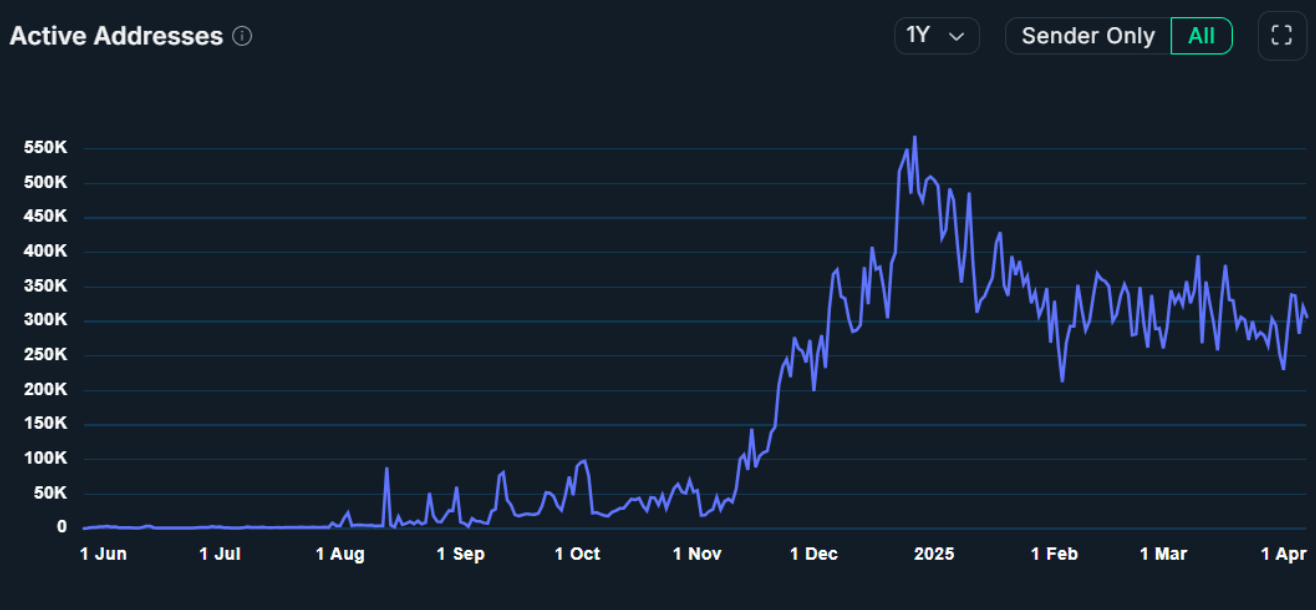
Task: Switch to the All addresses filter
Action: tap(1201, 37)
